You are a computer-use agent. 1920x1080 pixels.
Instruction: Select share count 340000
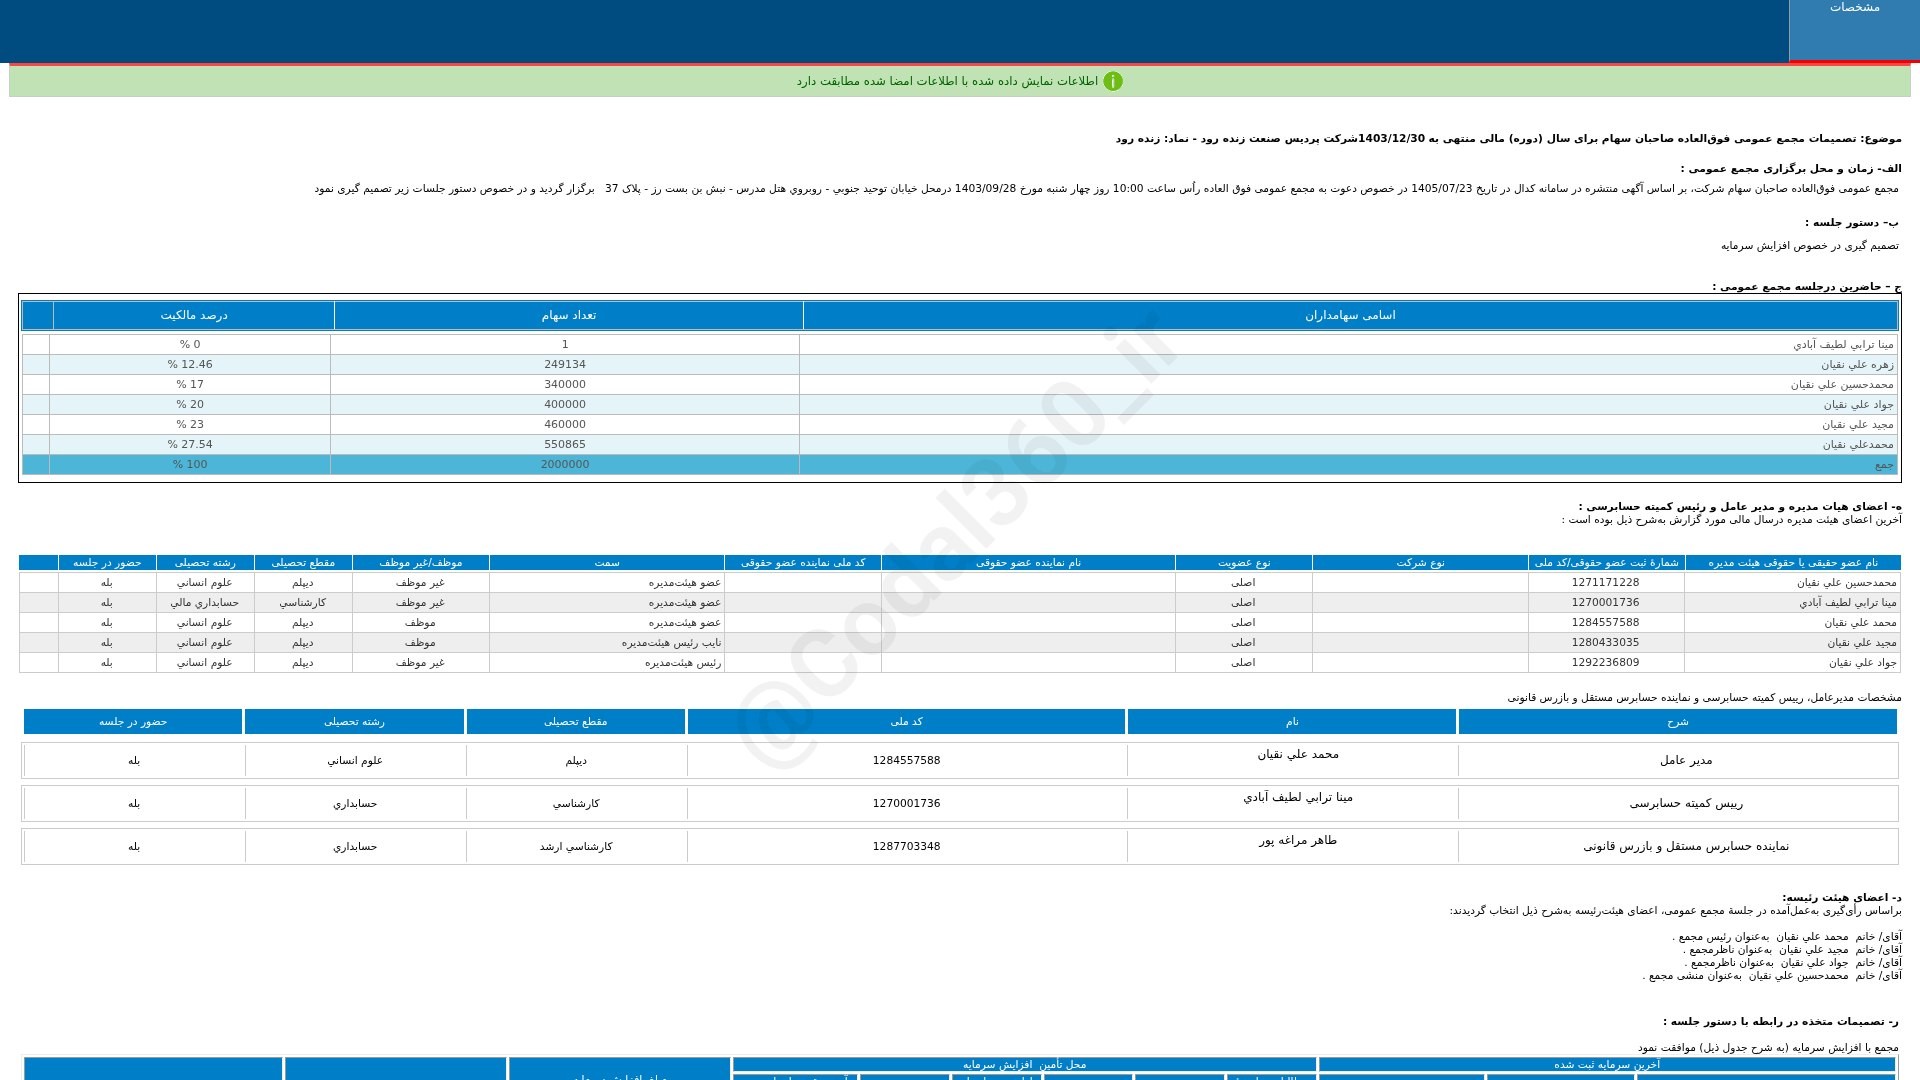pyautogui.click(x=565, y=385)
